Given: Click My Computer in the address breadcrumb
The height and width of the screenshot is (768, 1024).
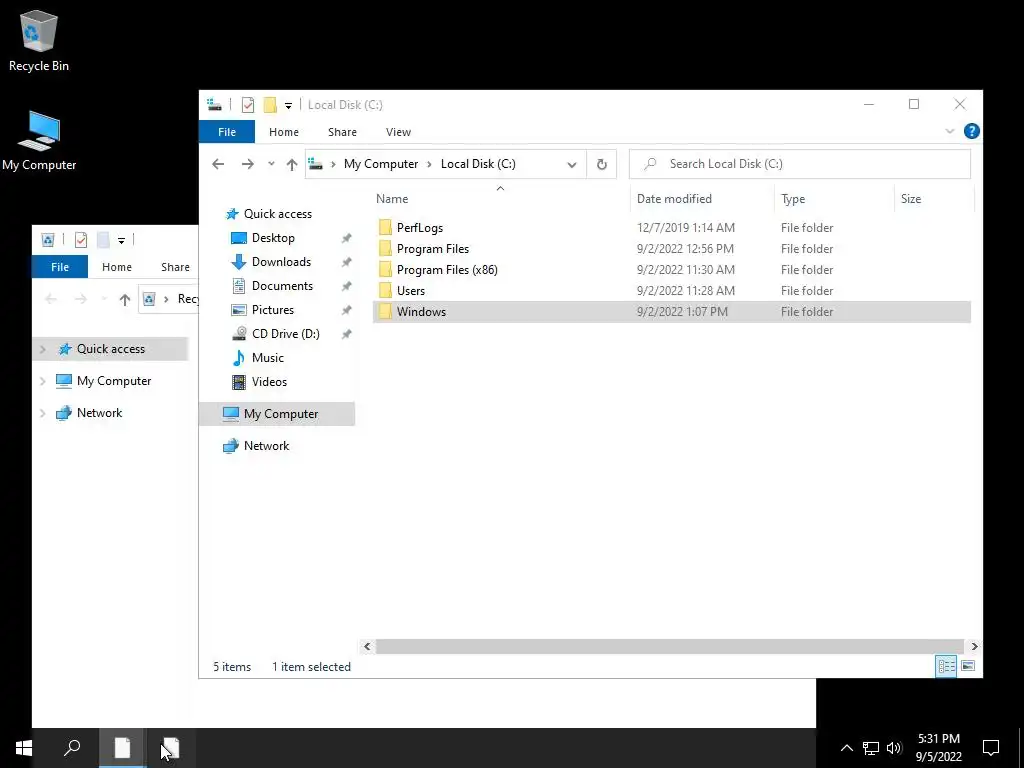Looking at the screenshot, I should 381,164.
